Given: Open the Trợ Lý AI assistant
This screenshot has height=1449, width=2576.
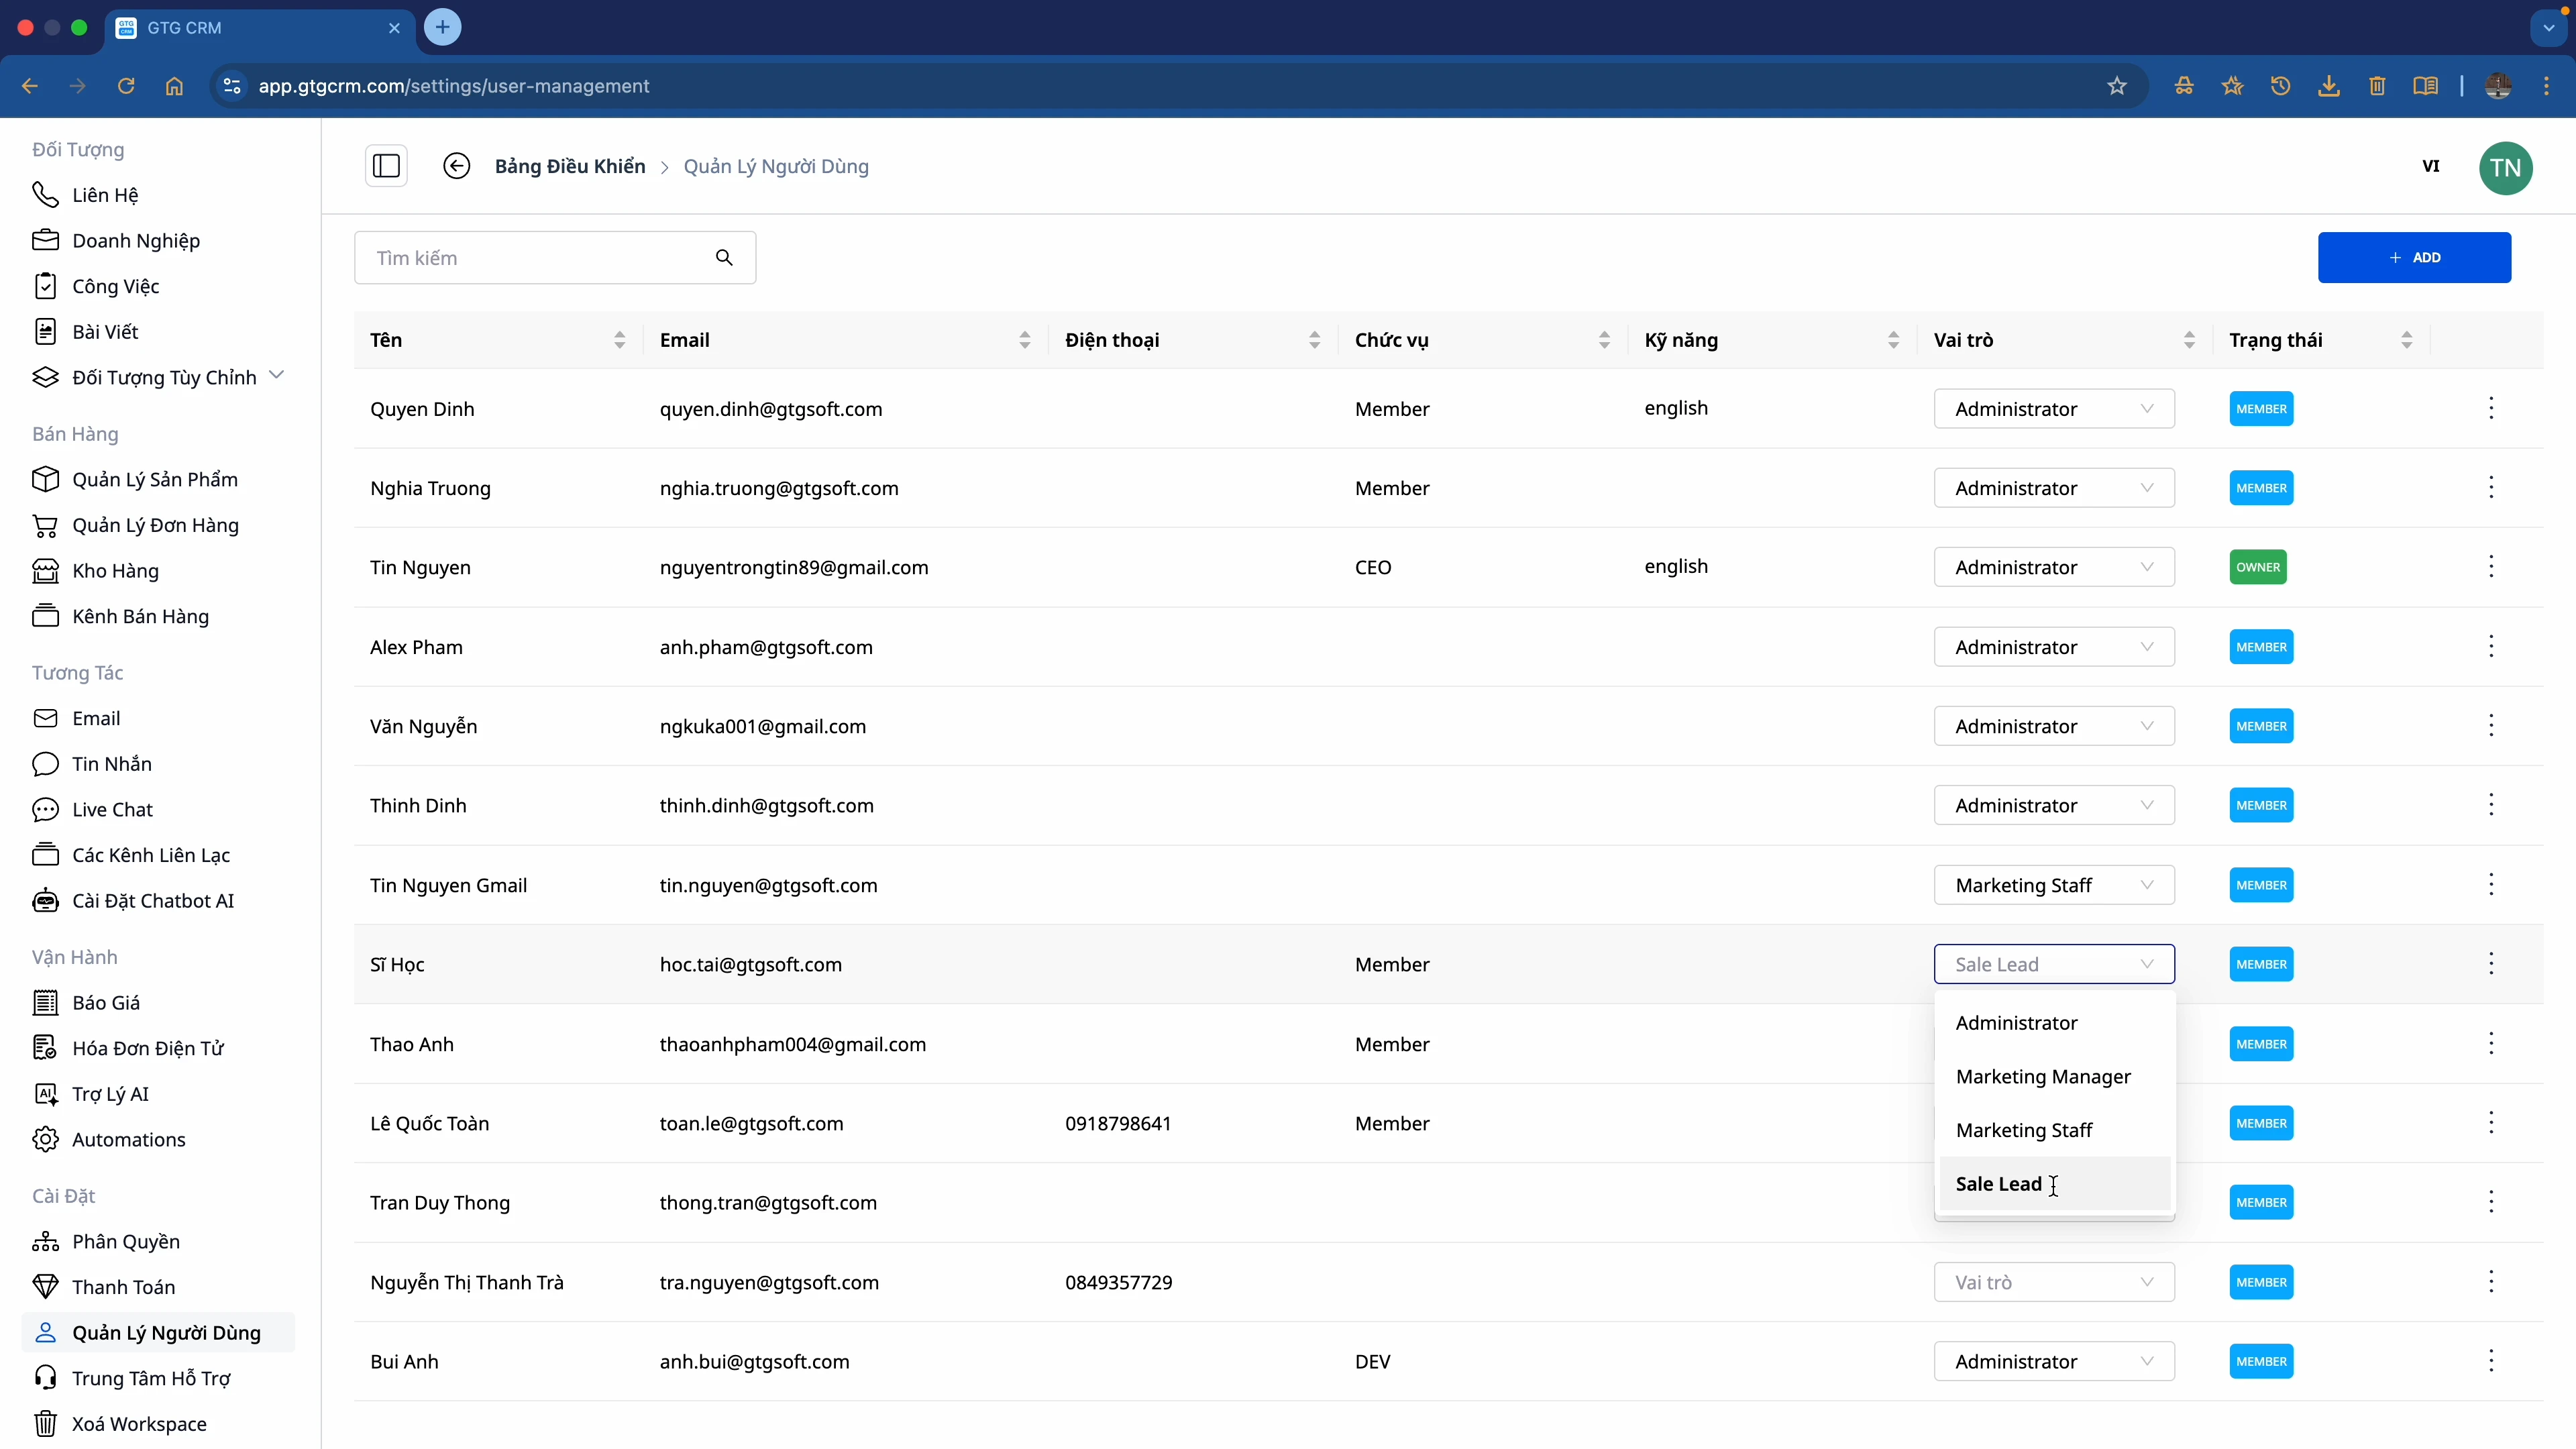Looking at the screenshot, I should 110,1093.
